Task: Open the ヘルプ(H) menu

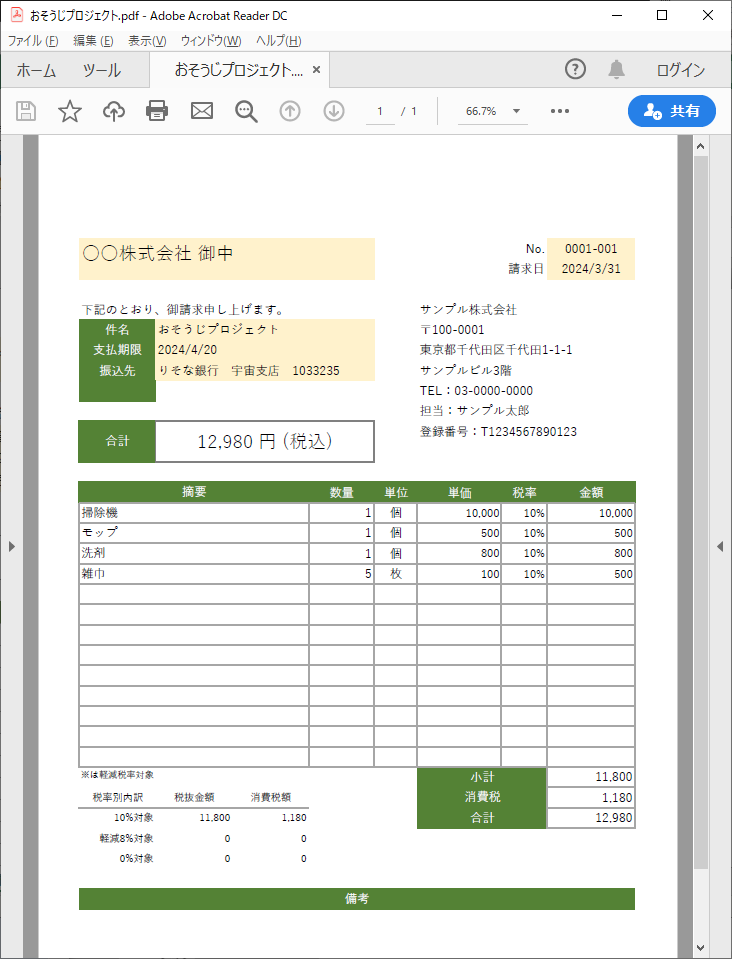Action: pos(278,41)
